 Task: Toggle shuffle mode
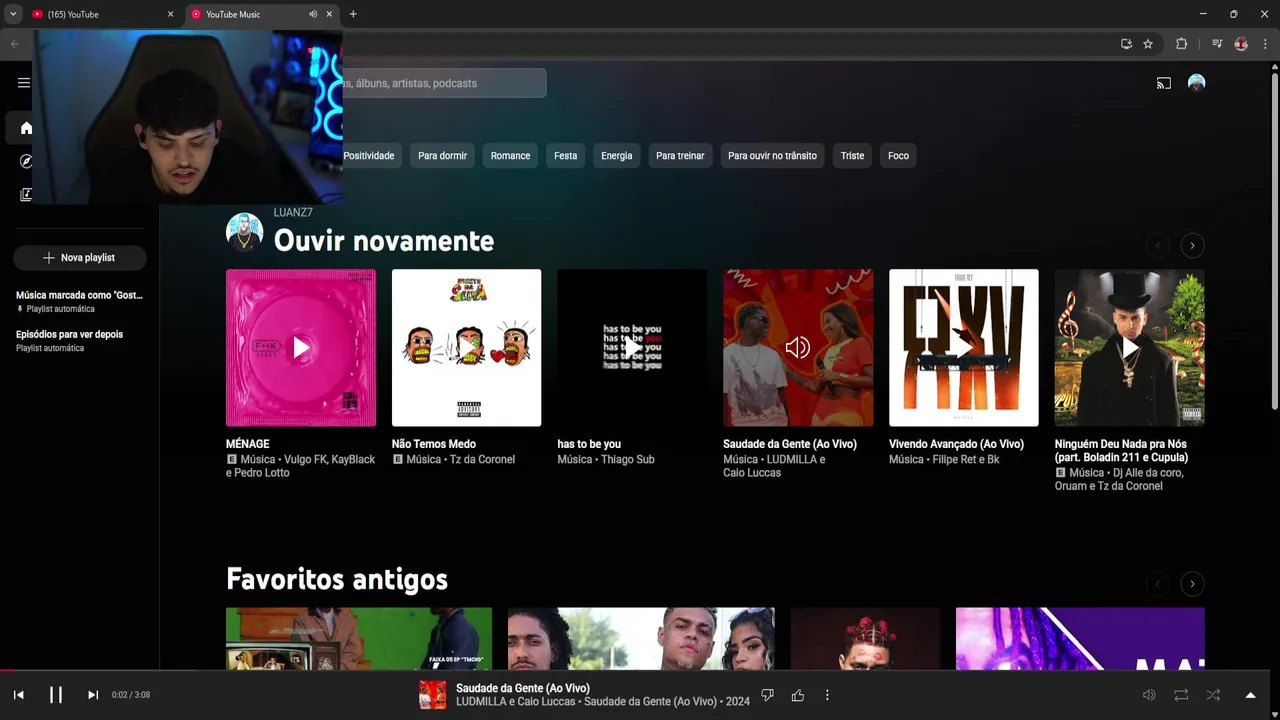pos(1213,695)
